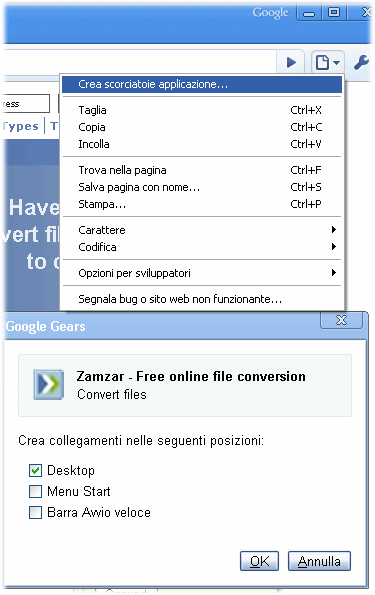Enable the Menu Start checkbox
This screenshot has height=595, width=375.
click(35, 491)
